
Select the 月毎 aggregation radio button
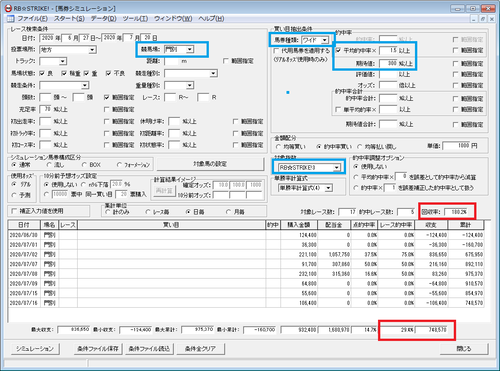229,212
